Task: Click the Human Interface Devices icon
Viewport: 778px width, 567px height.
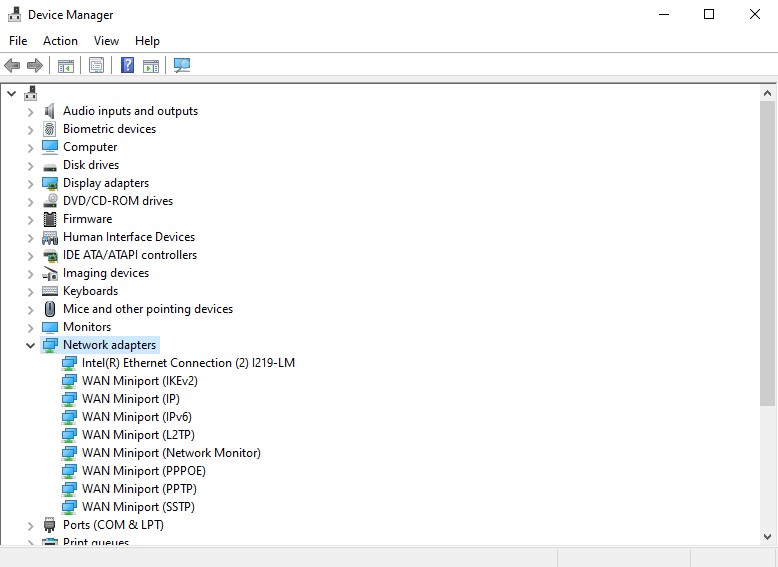Action: (x=50, y=238)
